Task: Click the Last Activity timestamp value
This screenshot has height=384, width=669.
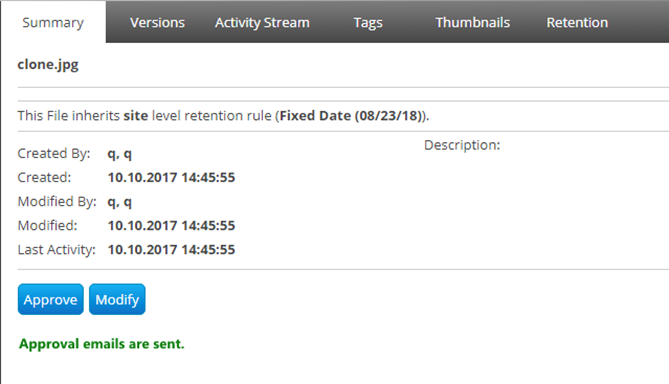Action: point(171,250)
